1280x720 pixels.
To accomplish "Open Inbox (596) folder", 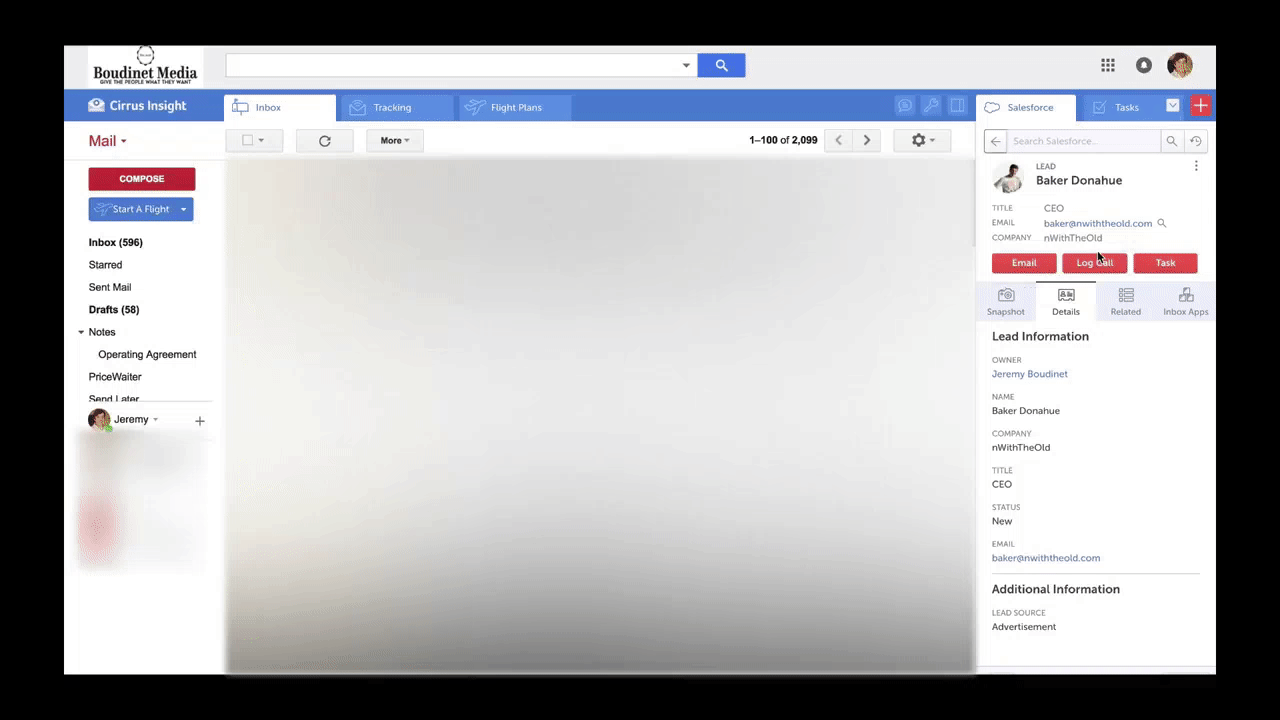I will [116, 242].
